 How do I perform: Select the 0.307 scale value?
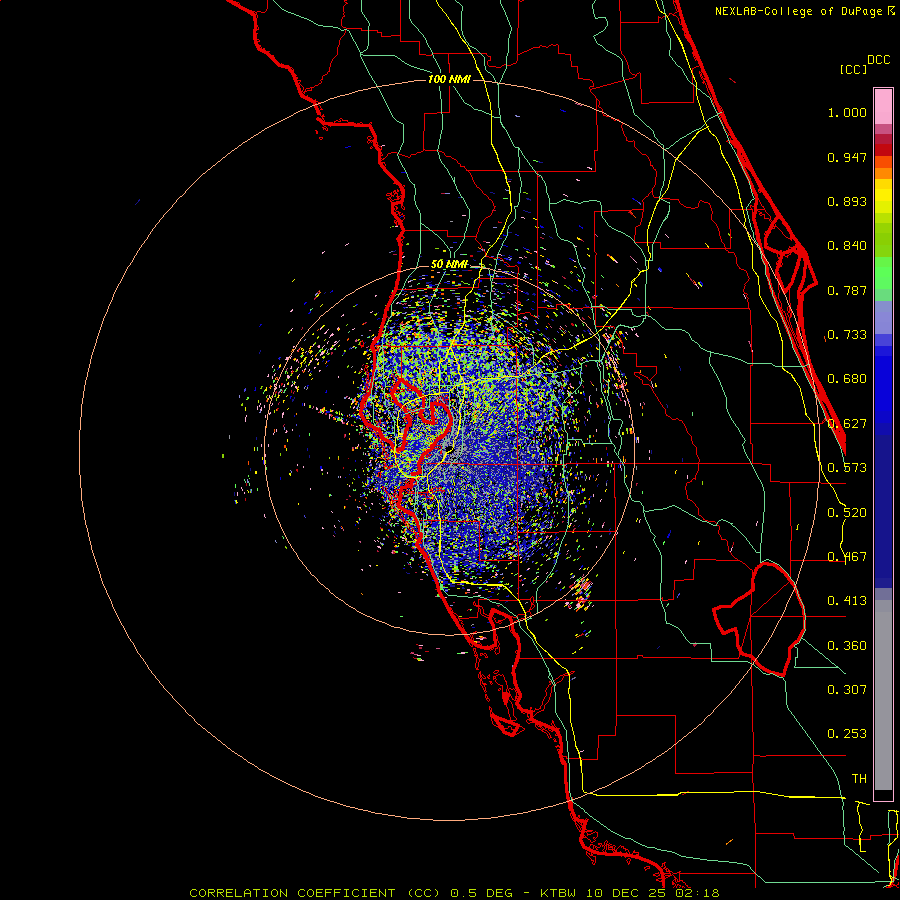[x=847, y=690]
